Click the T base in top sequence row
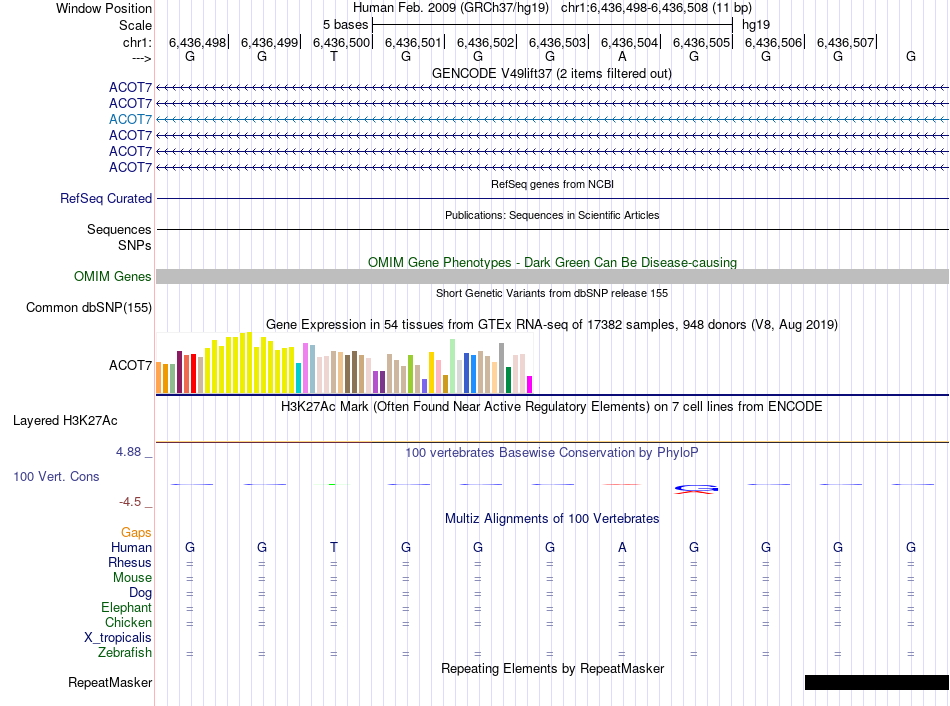The width and height of the screenshot is (950, 706). point(334,56)
